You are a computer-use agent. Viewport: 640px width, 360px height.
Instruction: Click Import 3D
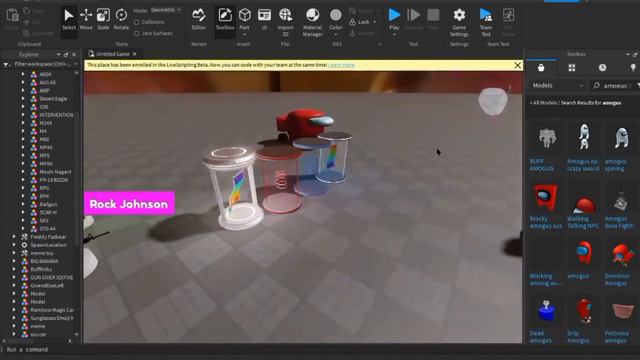pos(285,22)
